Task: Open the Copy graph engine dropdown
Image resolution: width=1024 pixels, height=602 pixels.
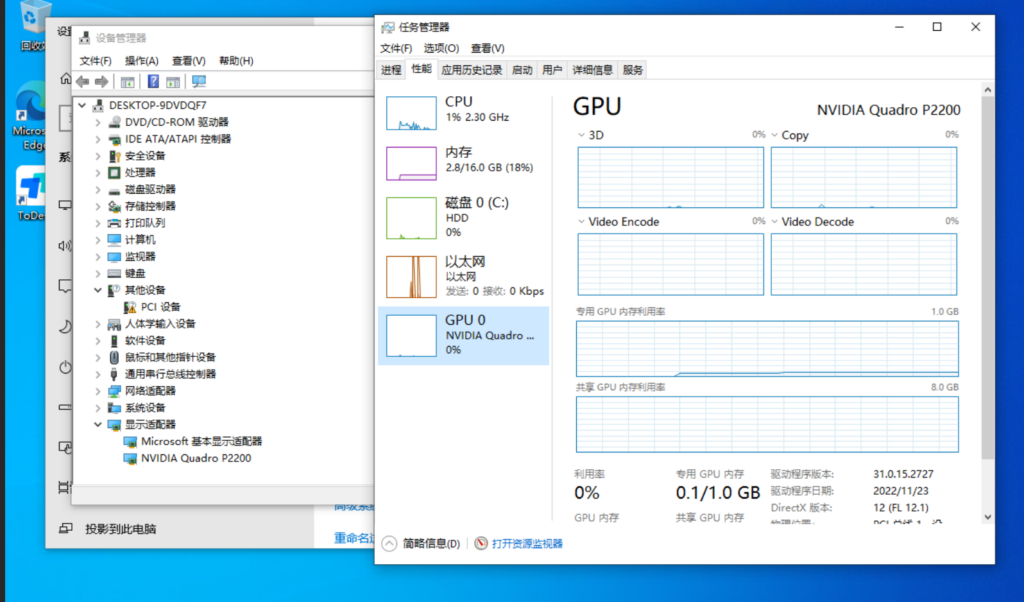Action: (x=775, y=135)
